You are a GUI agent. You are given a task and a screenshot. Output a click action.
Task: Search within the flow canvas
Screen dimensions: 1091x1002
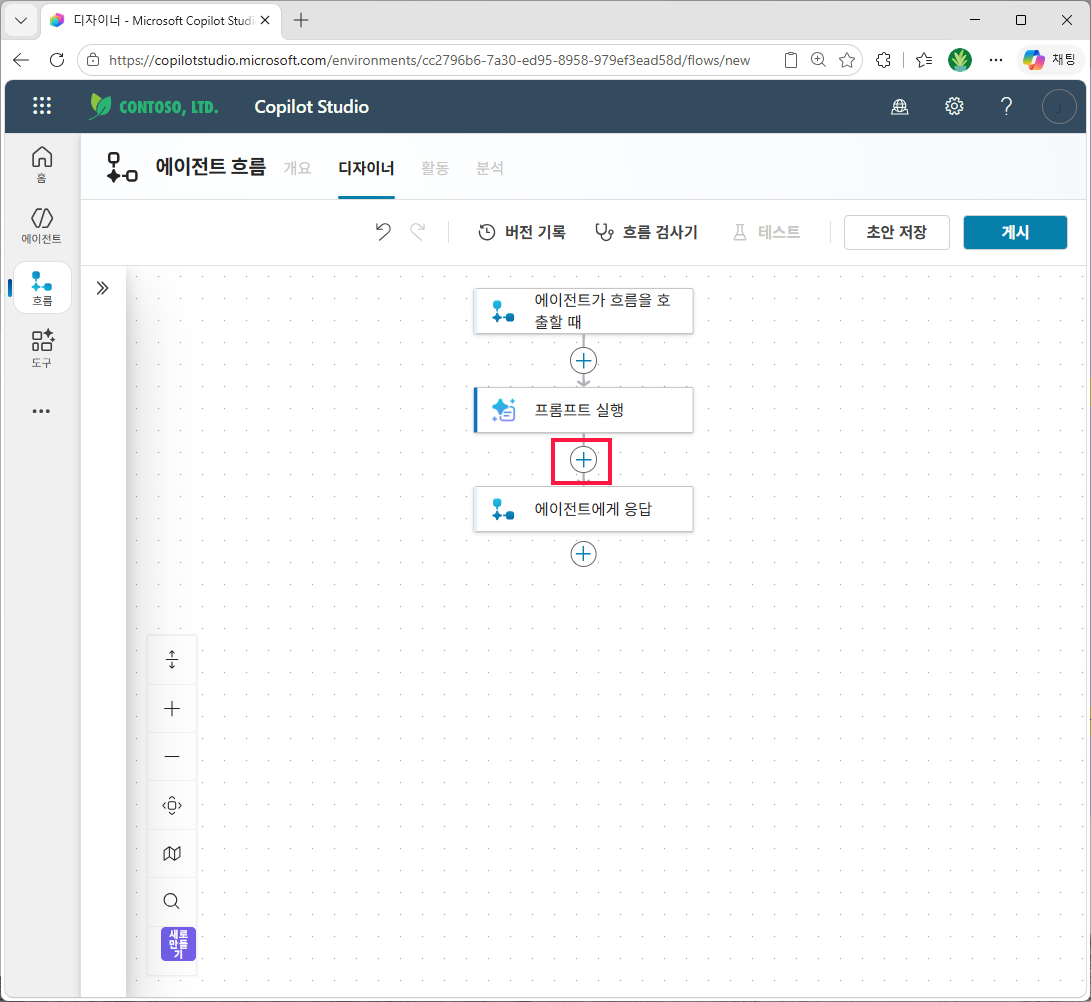click(x=172, y=901)
